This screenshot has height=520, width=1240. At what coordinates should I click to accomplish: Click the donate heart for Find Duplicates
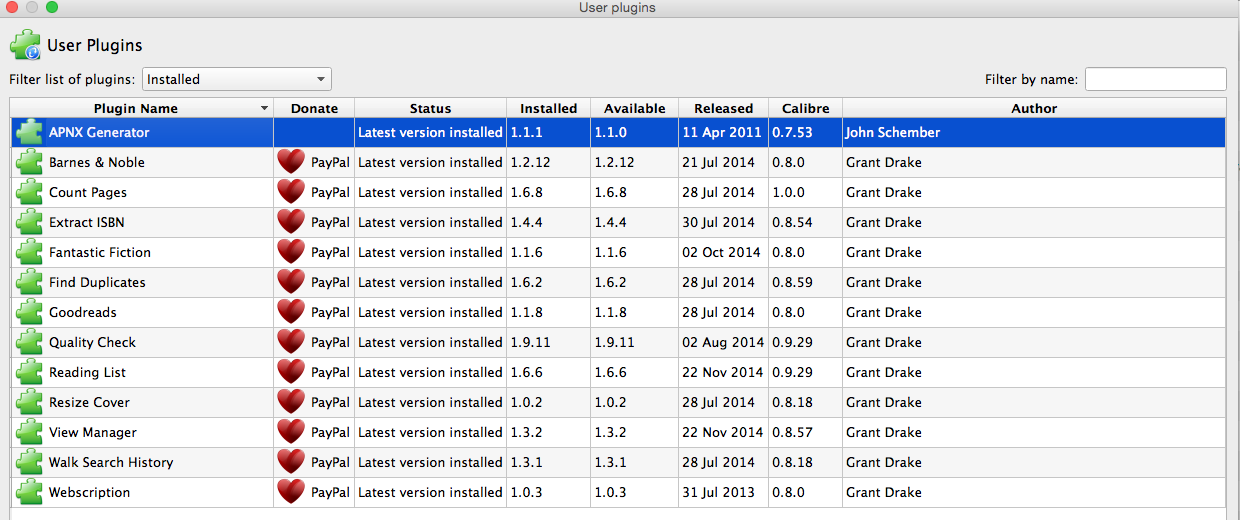click(x=291, y=282)
